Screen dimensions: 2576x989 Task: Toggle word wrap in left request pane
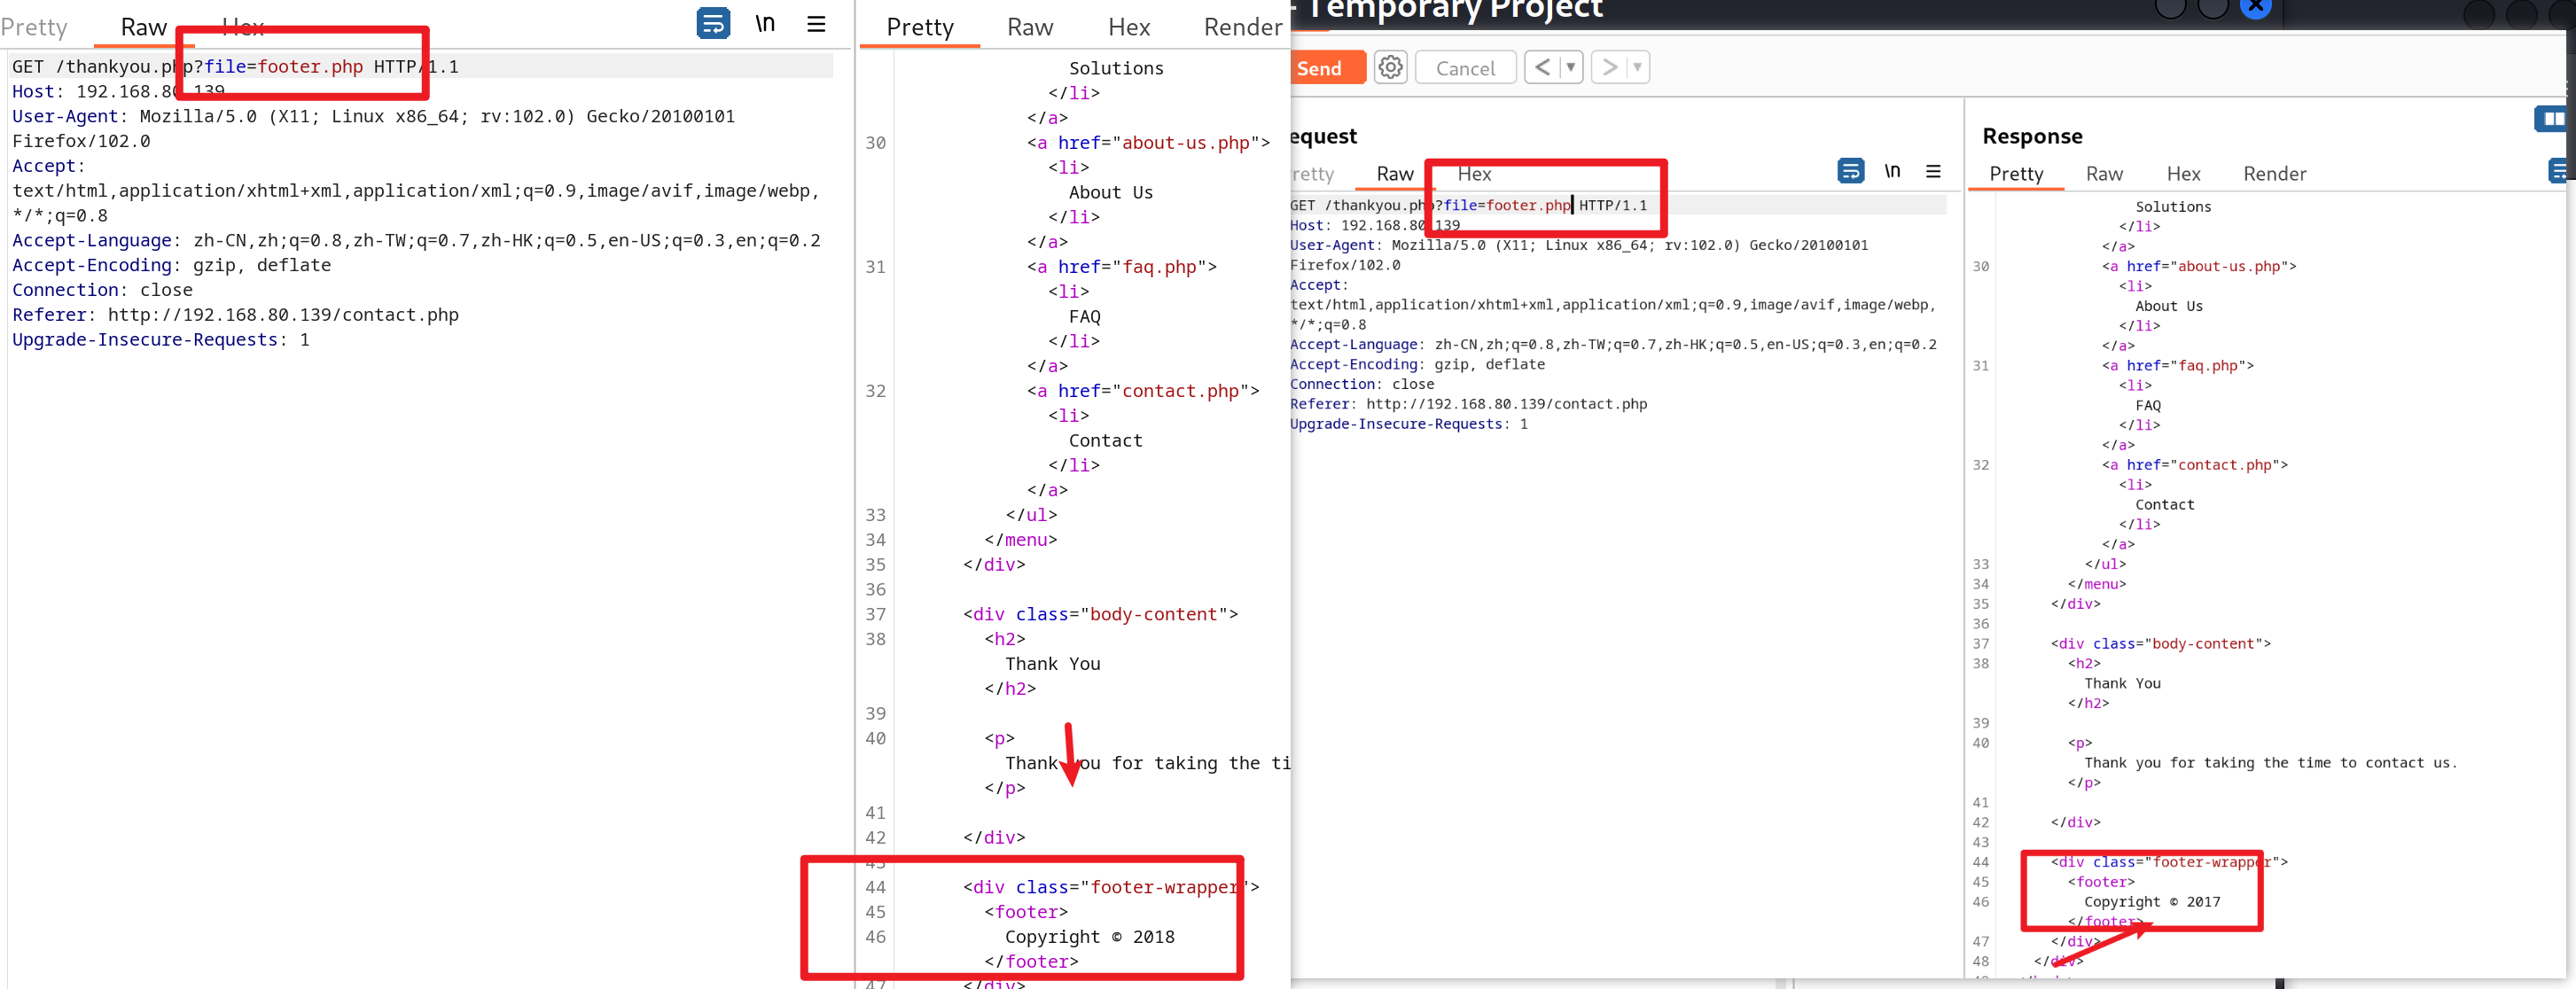[713, 24]
